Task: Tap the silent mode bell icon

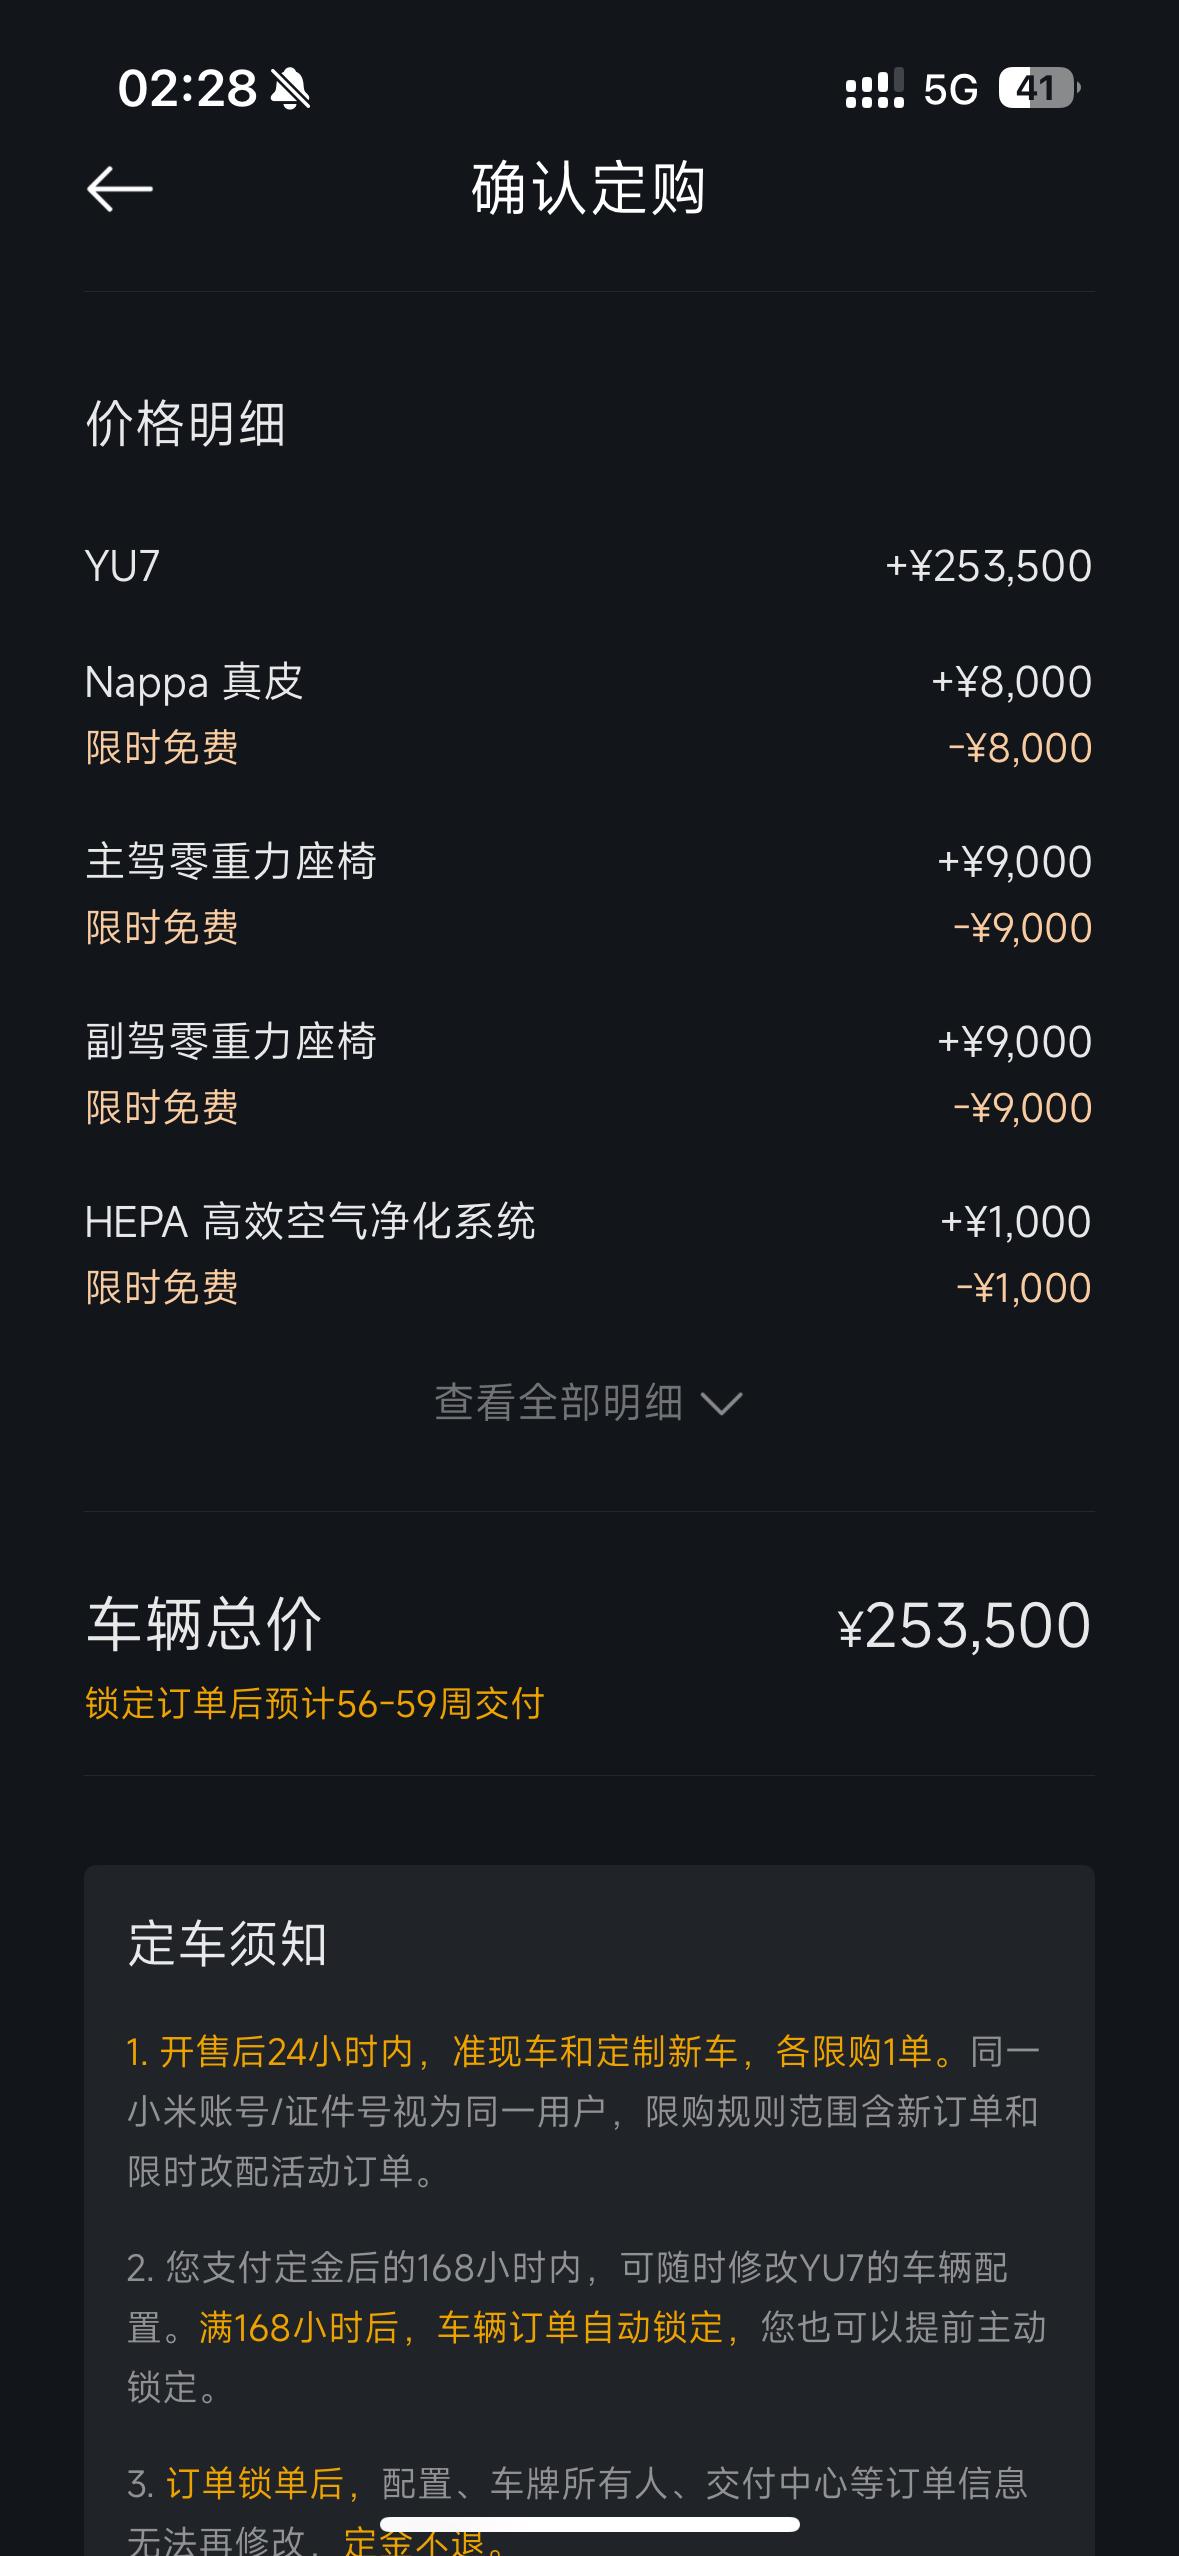Action: point(290,89)
